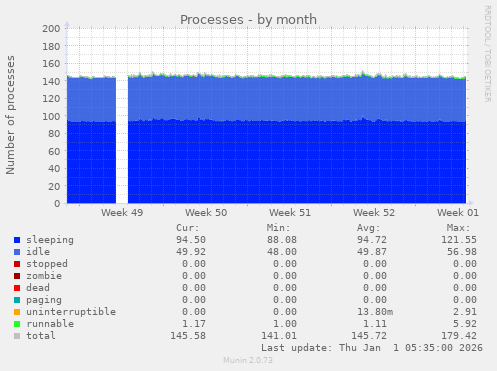Viewport: 497px width, 371px height.
Task: Click runnable average value 1.11
Action: point(375,324)
